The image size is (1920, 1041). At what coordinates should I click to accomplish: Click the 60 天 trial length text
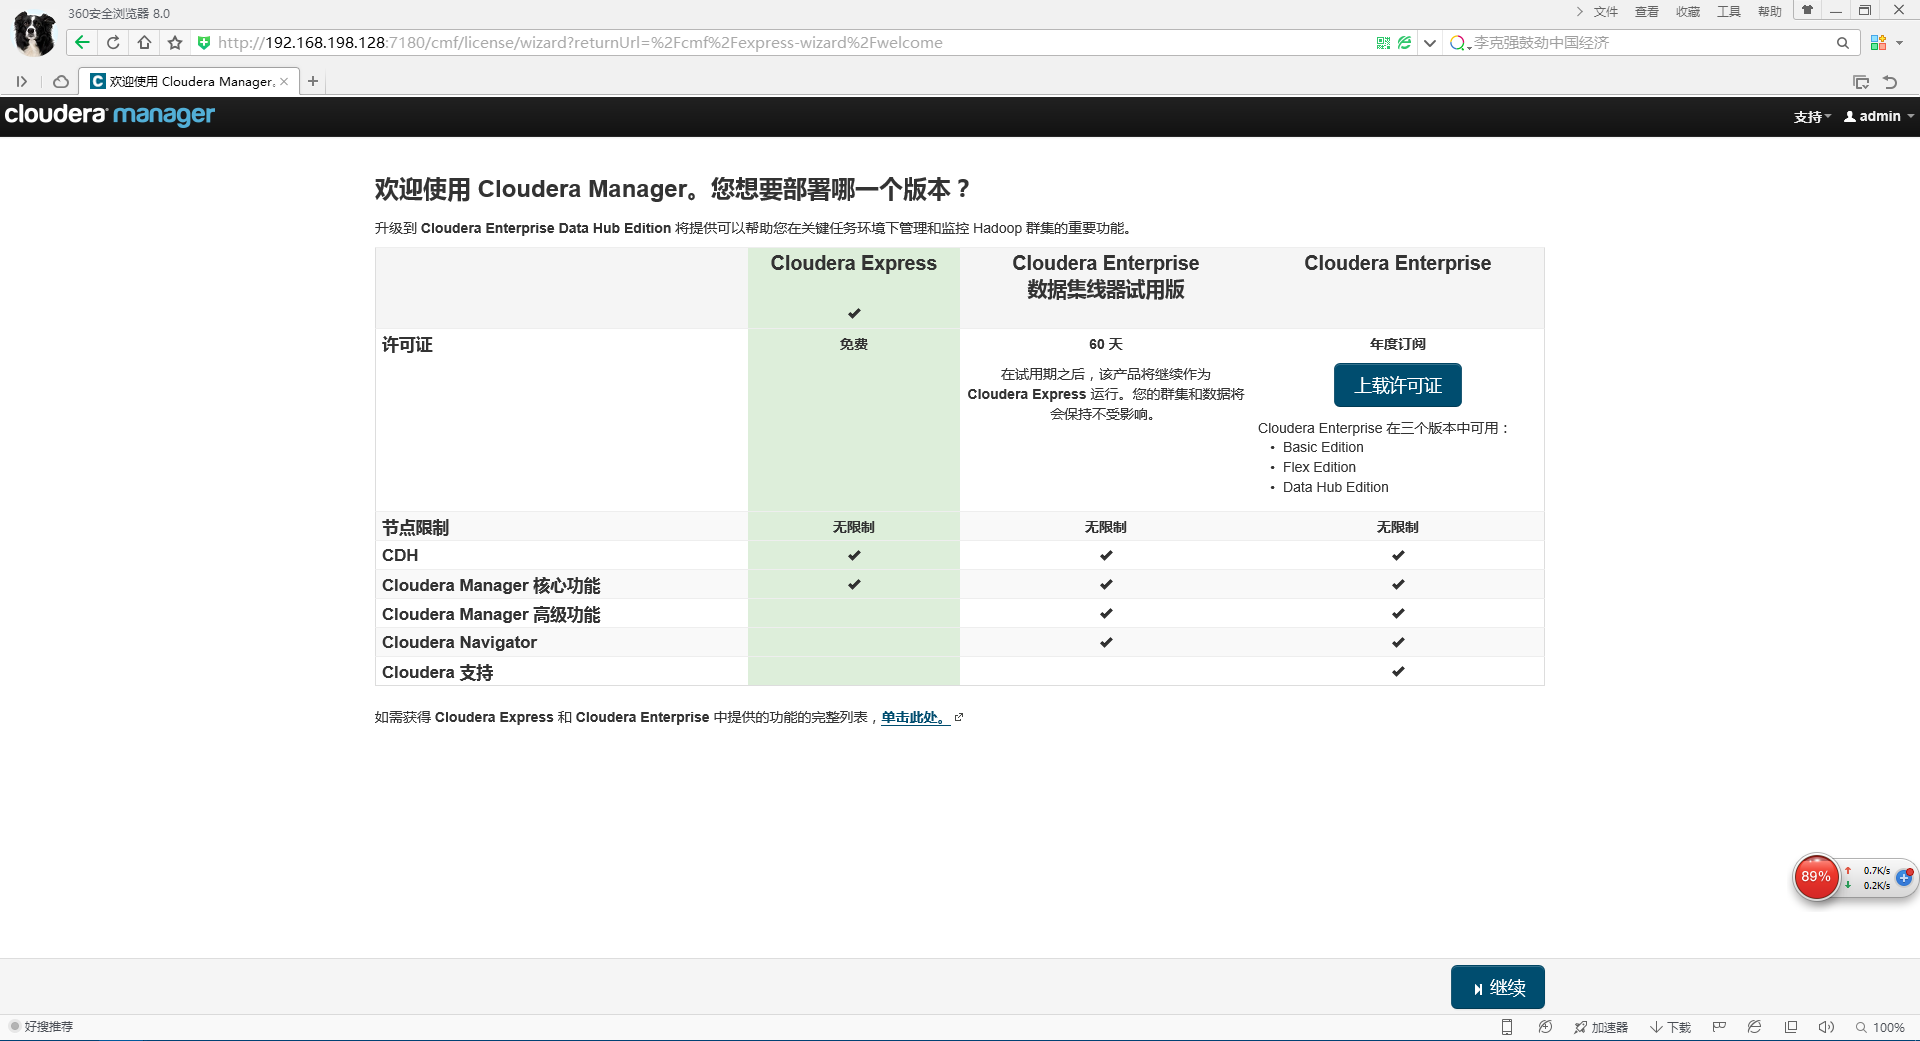pyautogui.click(x=1106, y=344)
